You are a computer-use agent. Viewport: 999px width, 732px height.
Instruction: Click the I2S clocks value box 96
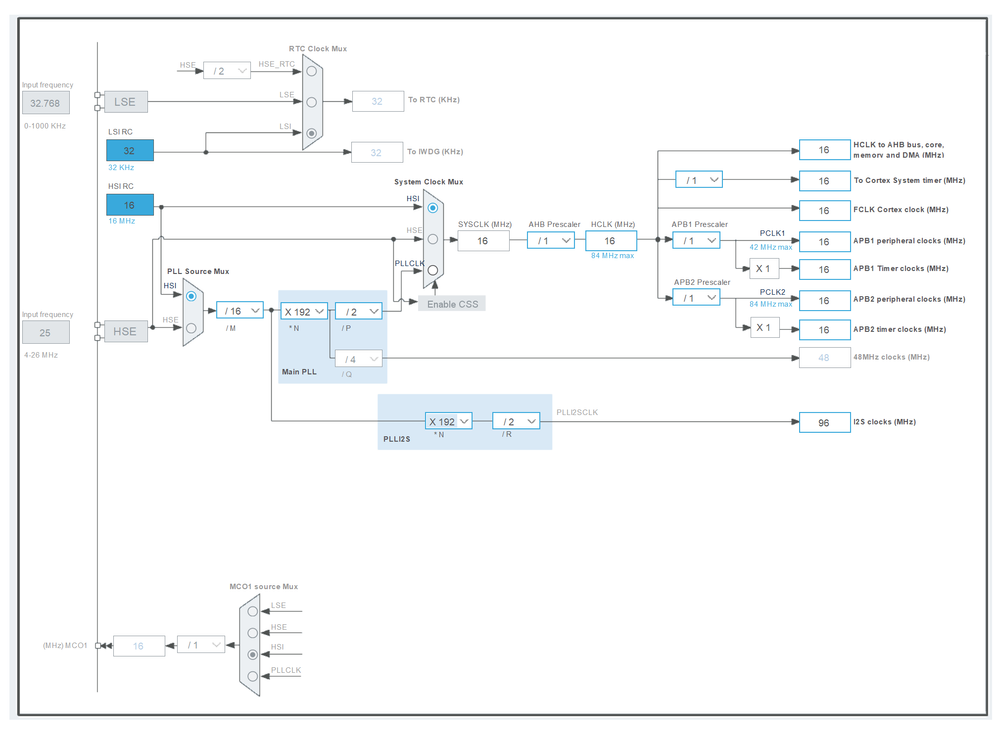point(824,422)
